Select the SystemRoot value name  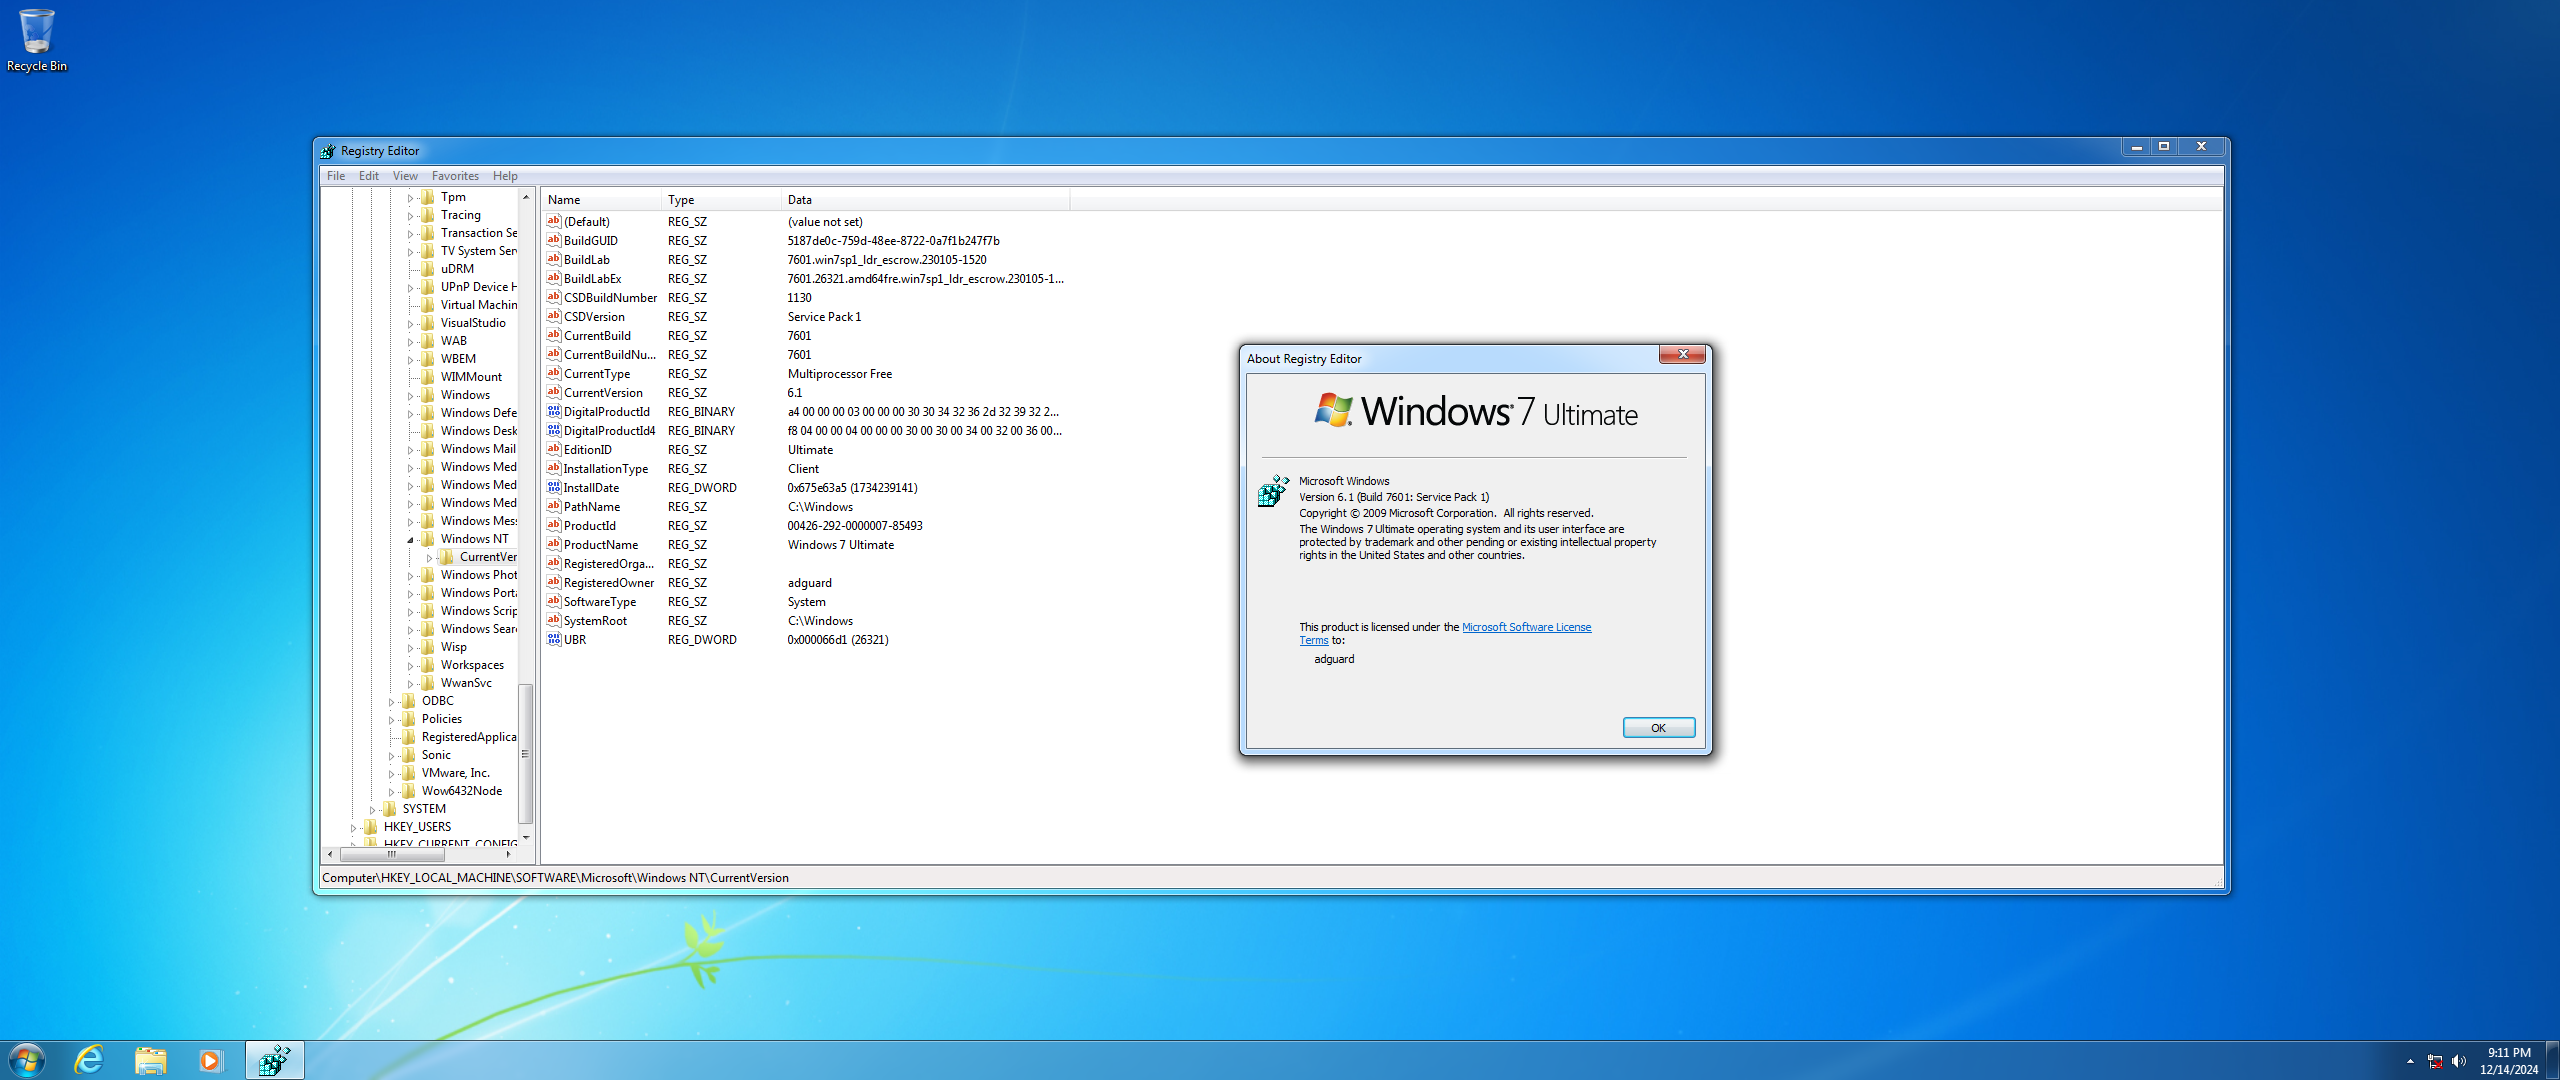click(x=595, y=620)
